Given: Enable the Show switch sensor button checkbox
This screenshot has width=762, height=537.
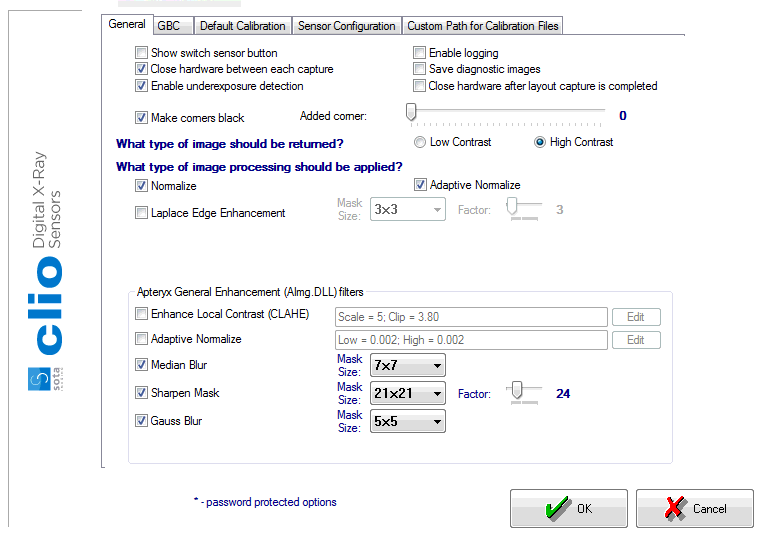Looking at the screenshot, I should 142,53.
